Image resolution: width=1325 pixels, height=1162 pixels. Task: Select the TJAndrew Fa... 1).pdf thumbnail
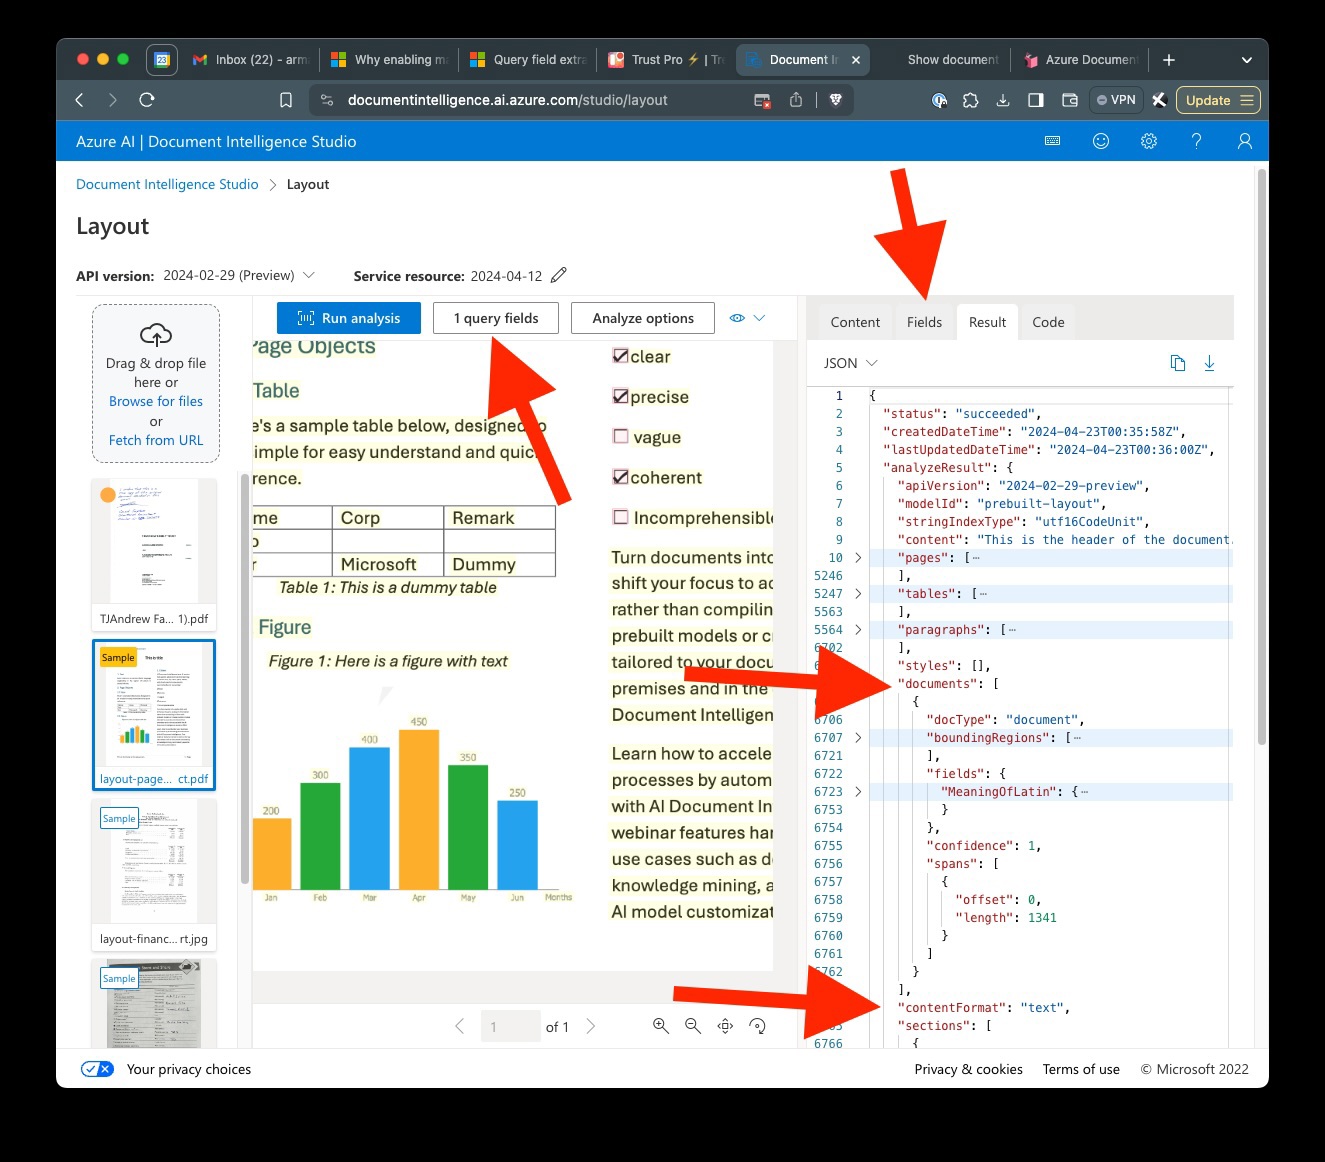coord(154,554)
